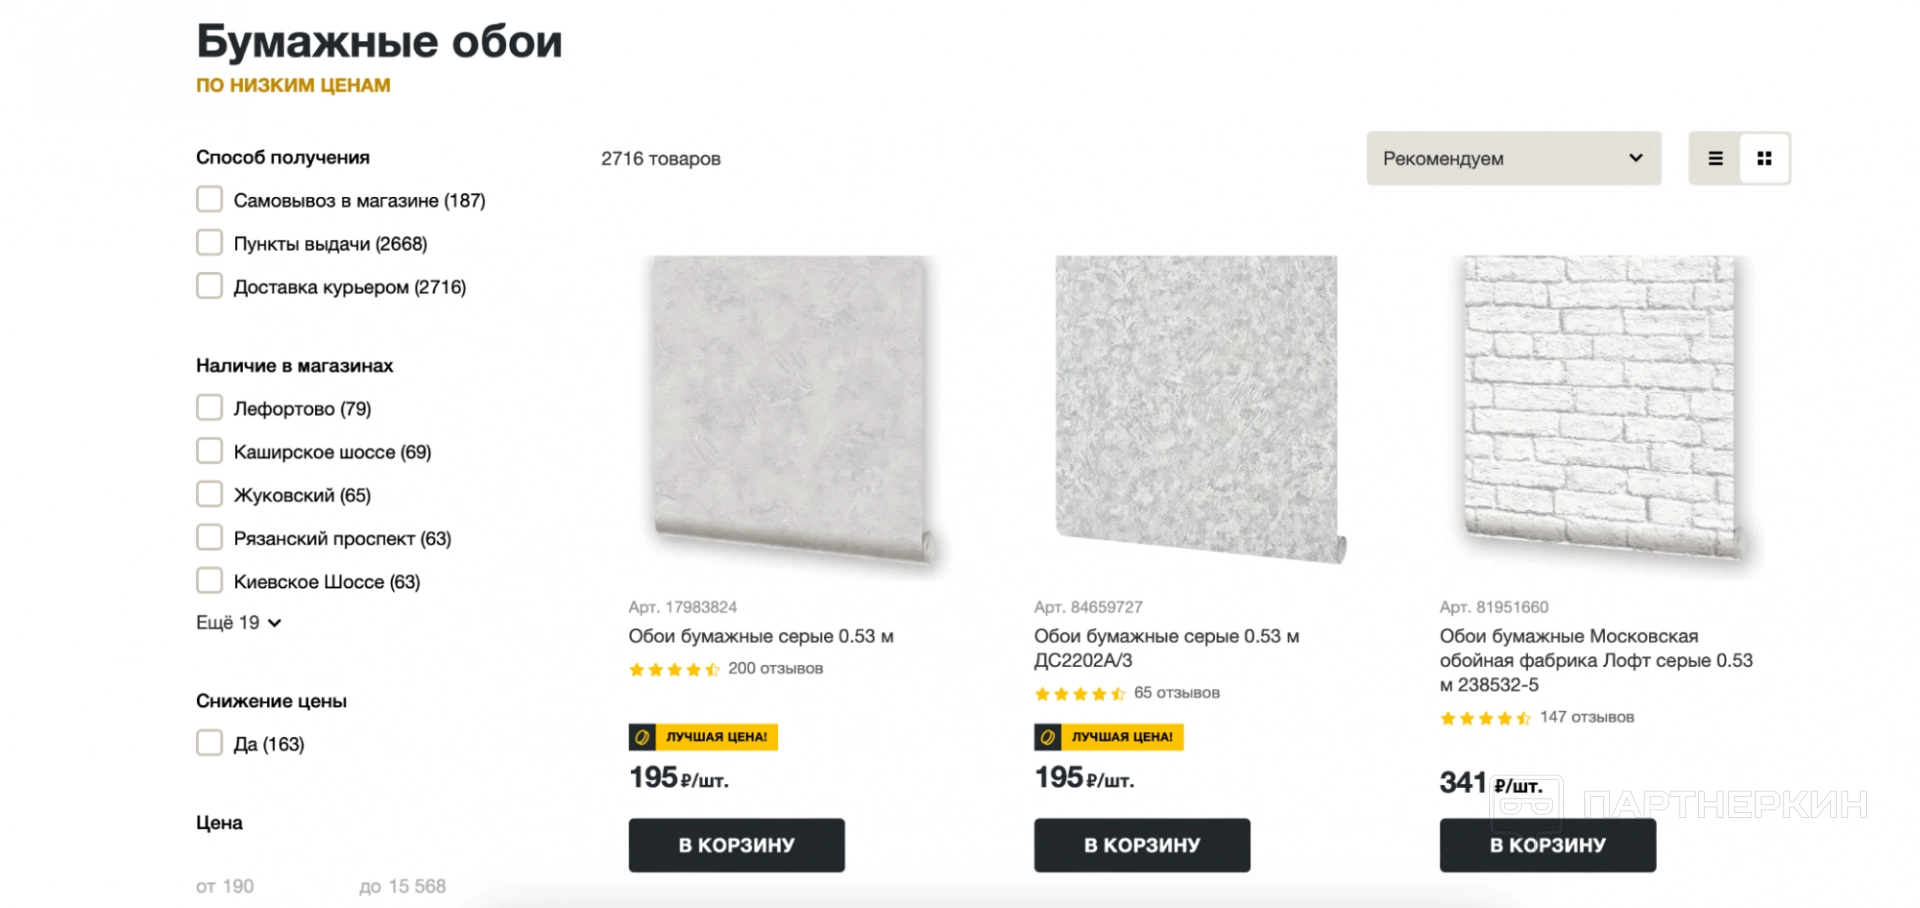The image size is (1920, 908).
Task: Open the Рекомендуем sorting dropdown
Action: tap(1513, 158)
